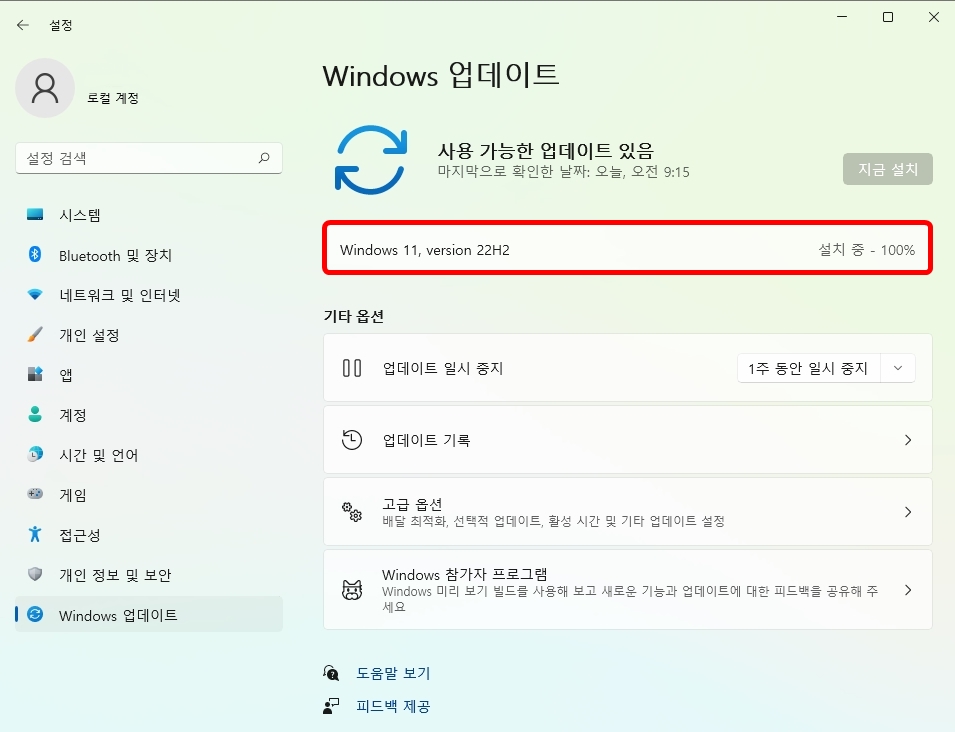The image size is (955, 732).
Task: Click the Windows 참가자 프로그램 cat icon
Action: click(x=352, y=589)
